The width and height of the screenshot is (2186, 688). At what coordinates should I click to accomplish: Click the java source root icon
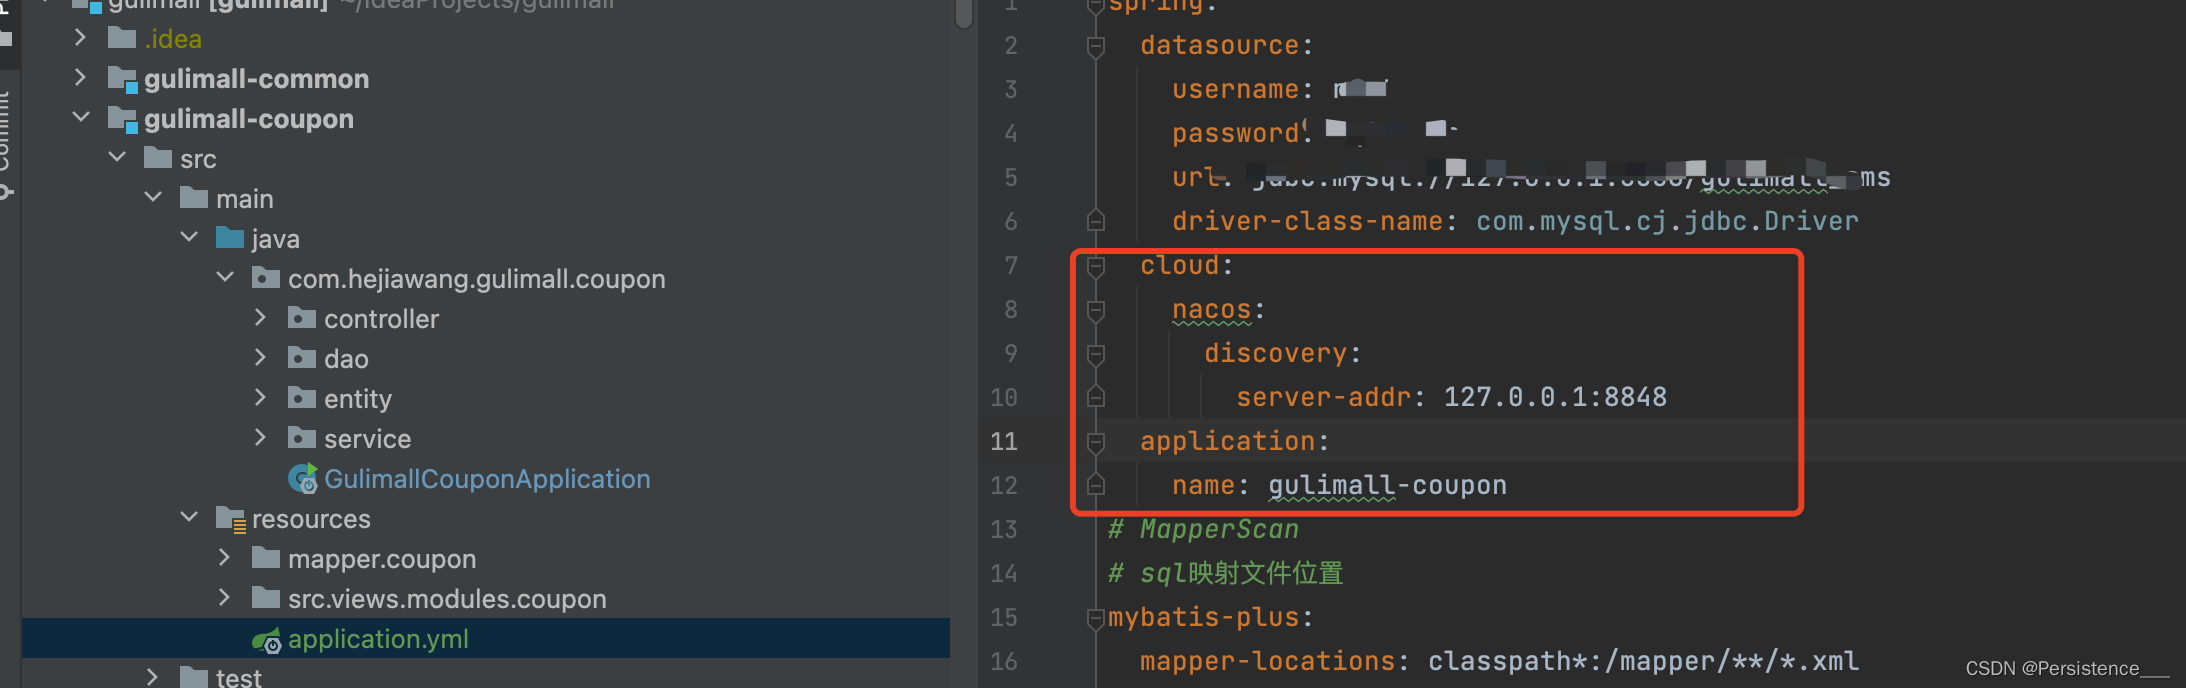(x=230, y=238)
